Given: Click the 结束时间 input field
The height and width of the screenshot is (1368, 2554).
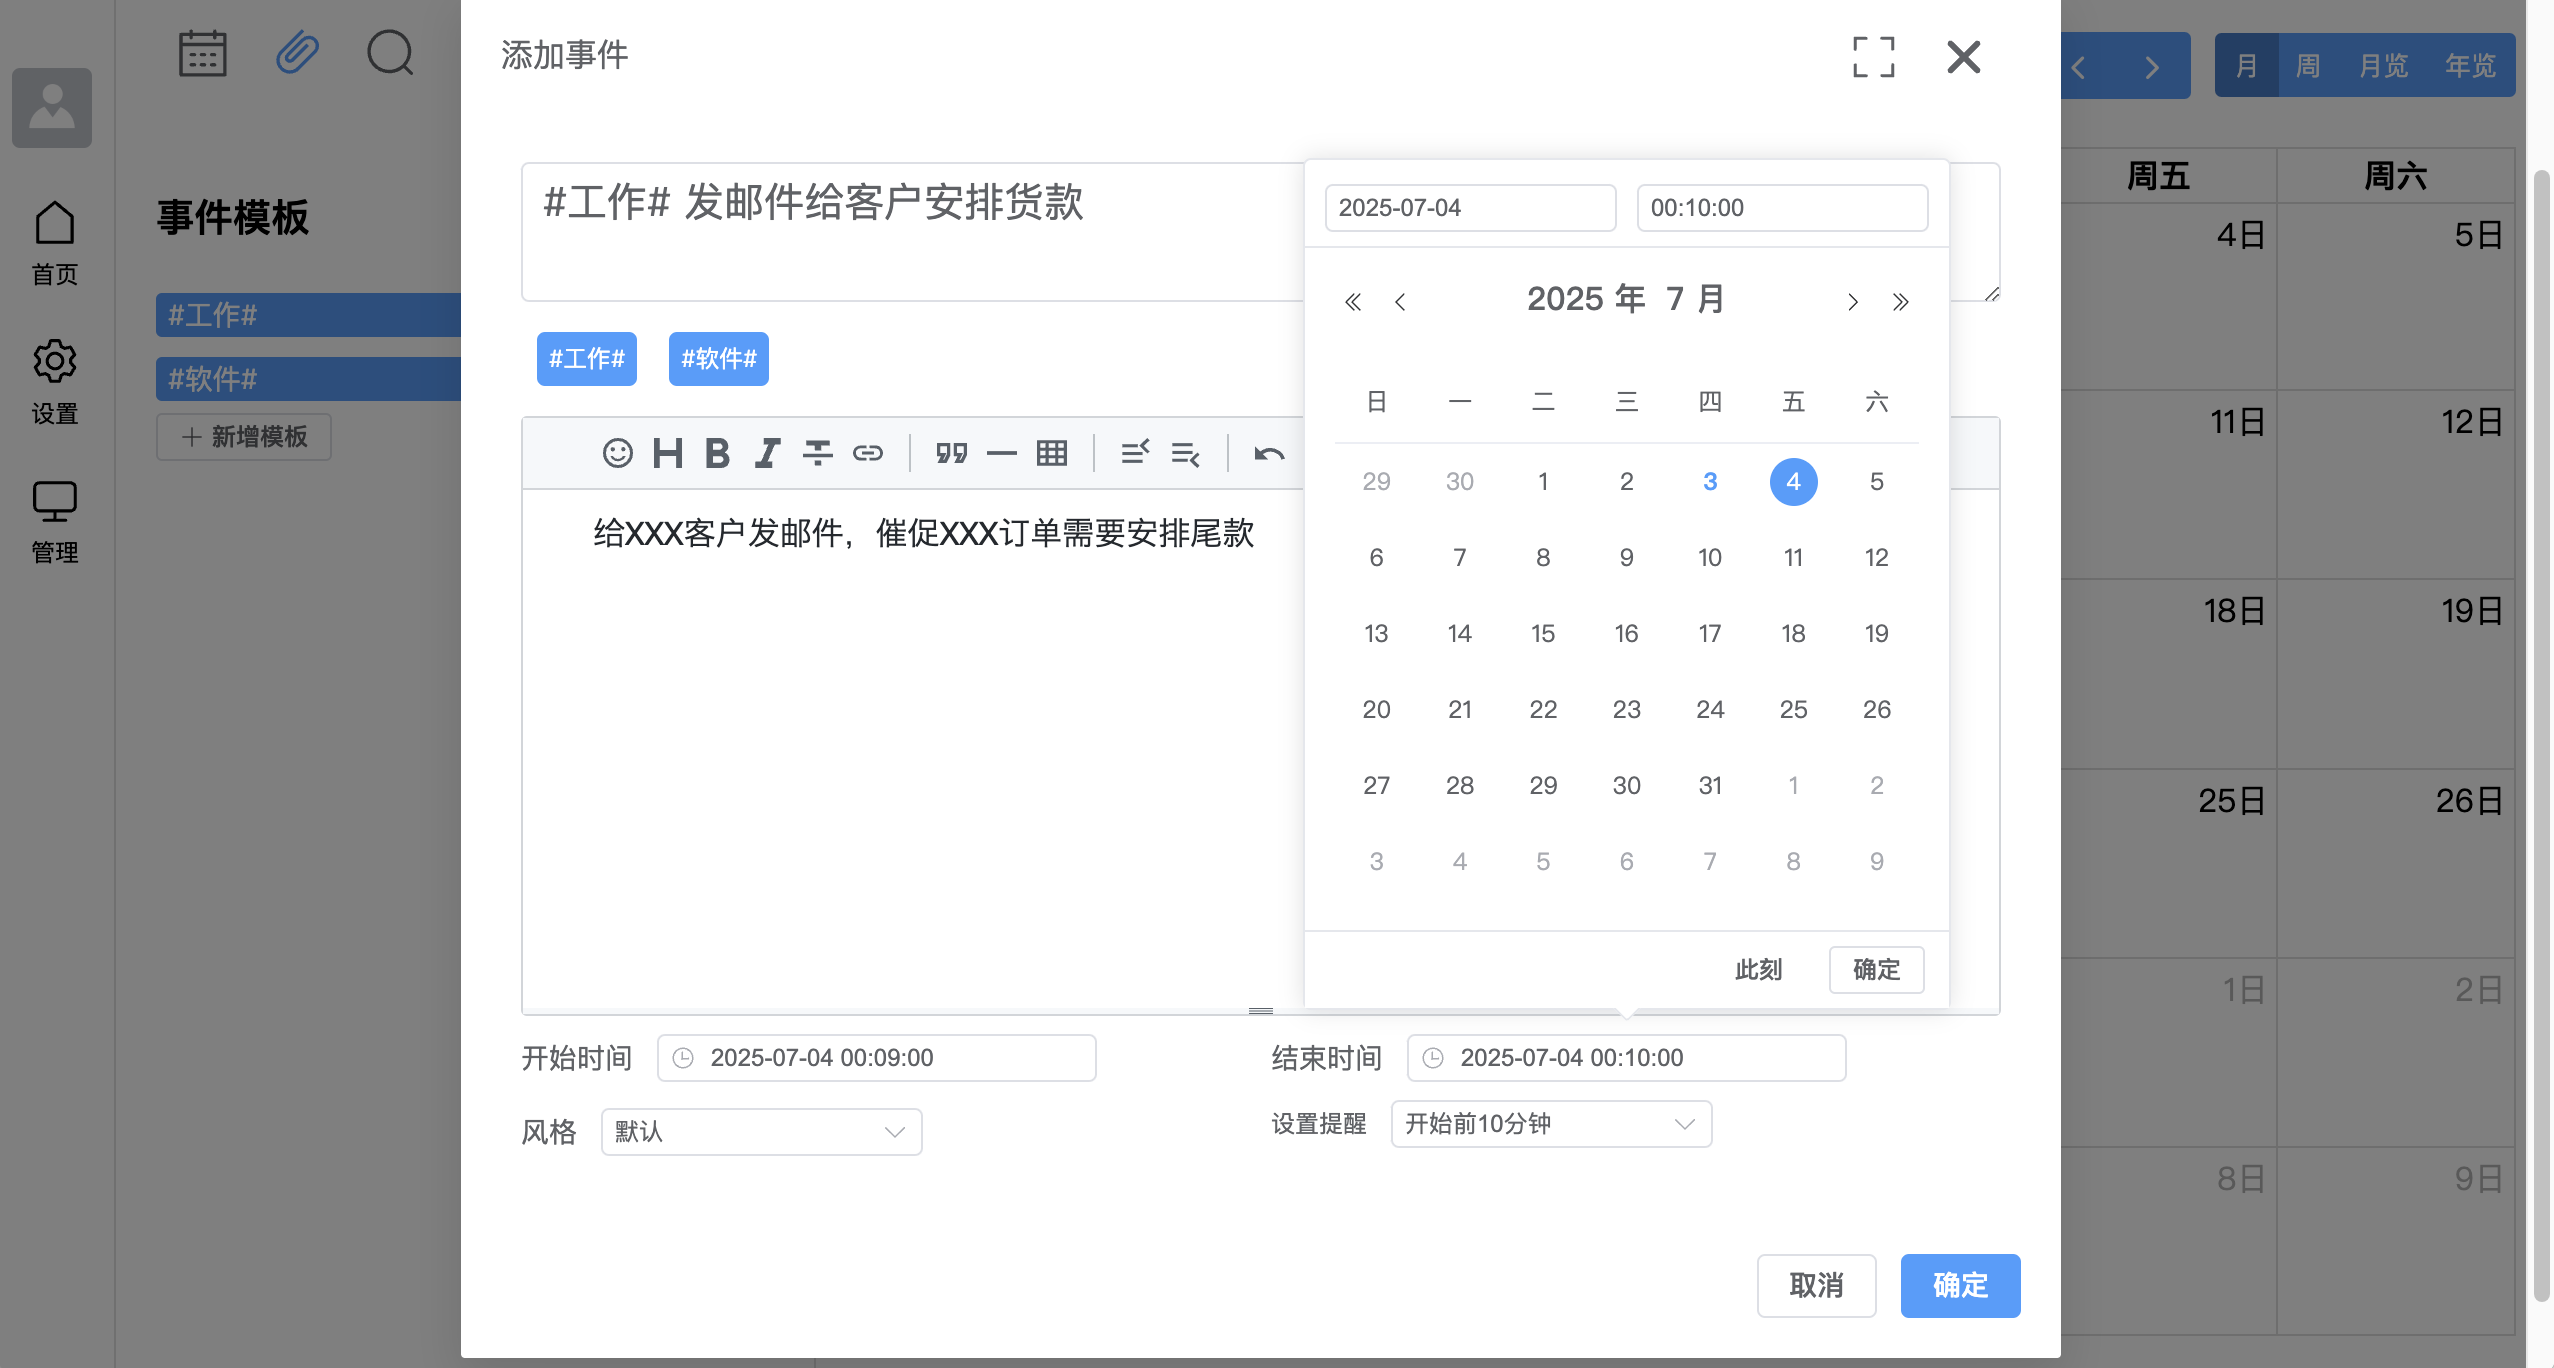Looking at the screenshot, I should (1626, 1058).
